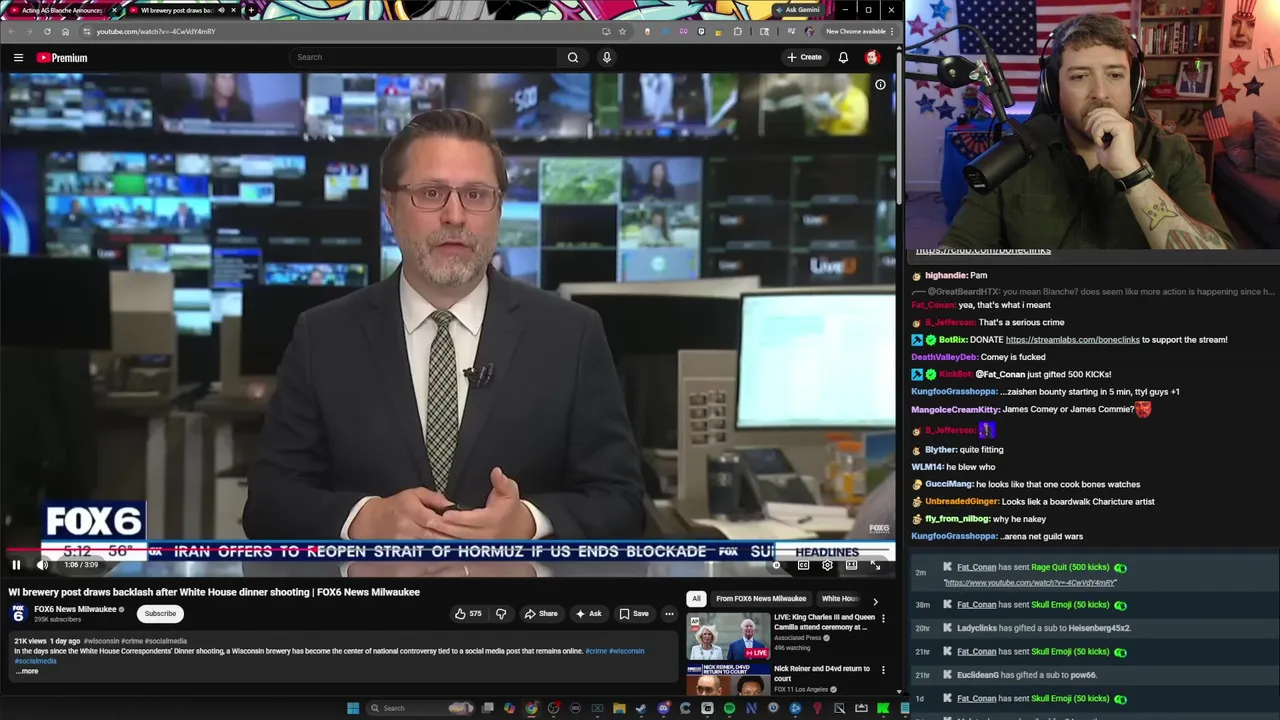This screenshot has width=1280, height=720.
Task: Open Chrome extensions puzzle icon
Action: (x=738, y=31)
